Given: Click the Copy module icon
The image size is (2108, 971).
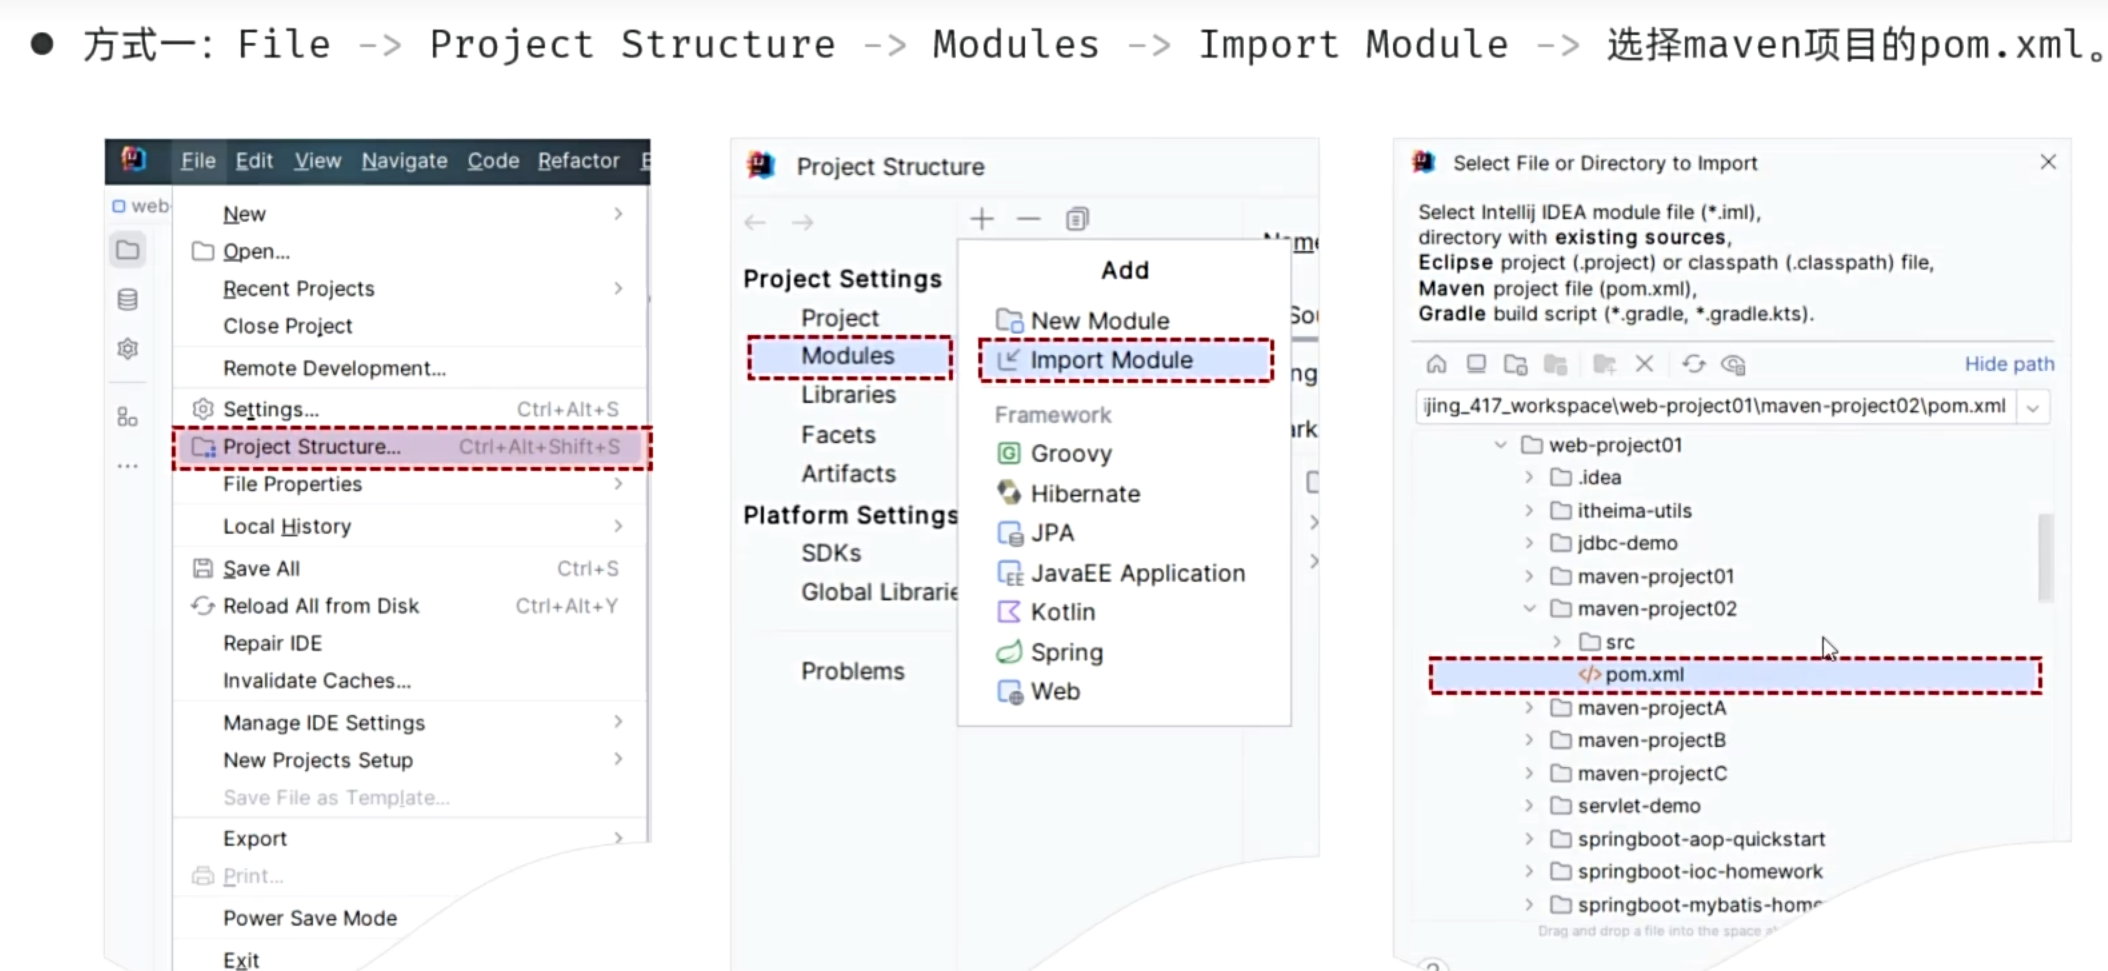Looking at the screenshot, I should coord(1077,219).
